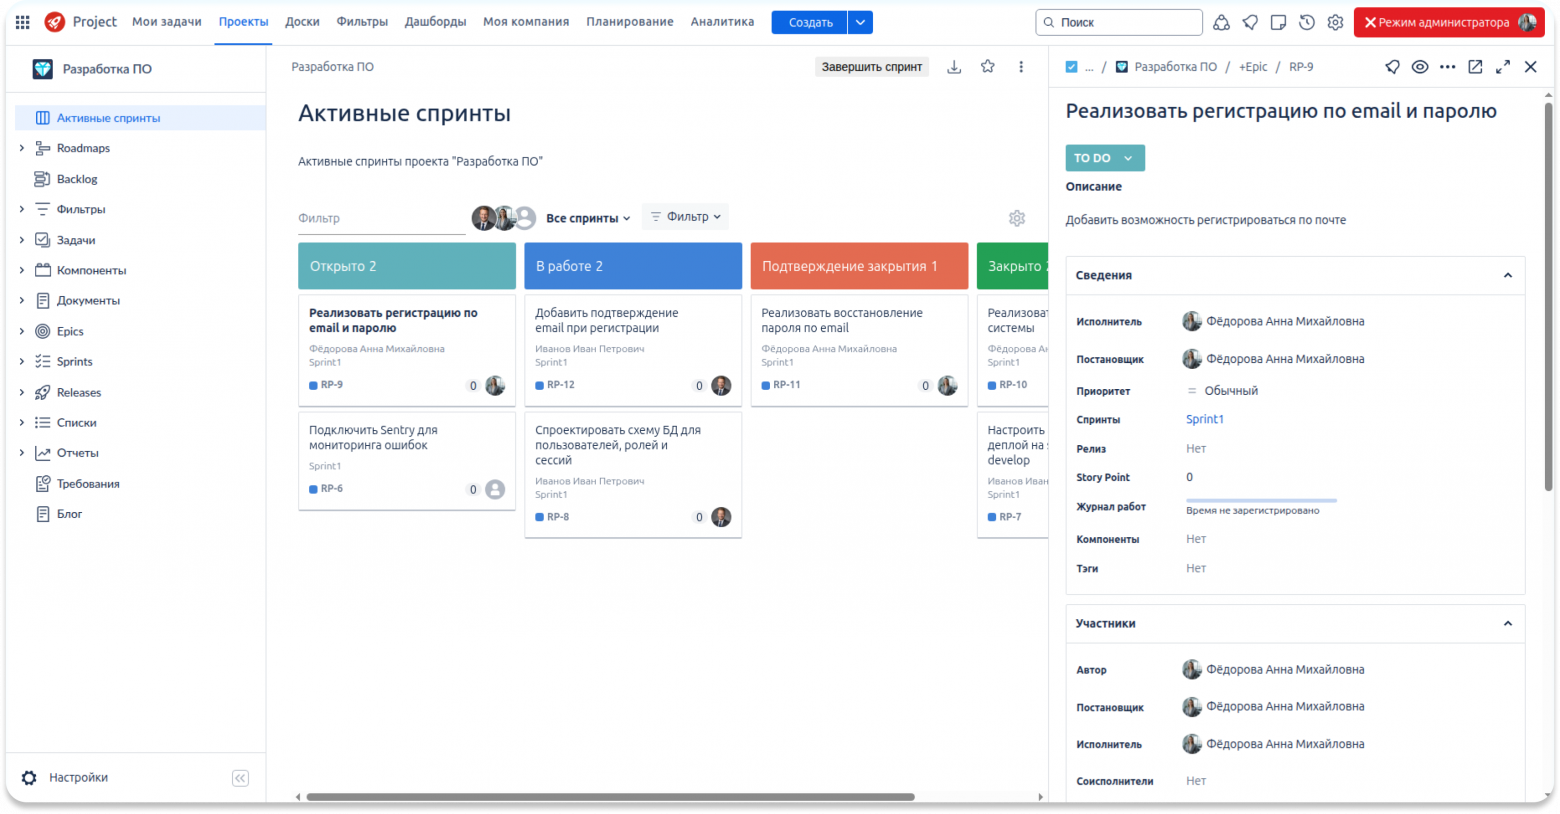Open board settings gear icon
Image resolution: width=1560 pixels, height=814 pixels.
click(x=1017, y=218)
